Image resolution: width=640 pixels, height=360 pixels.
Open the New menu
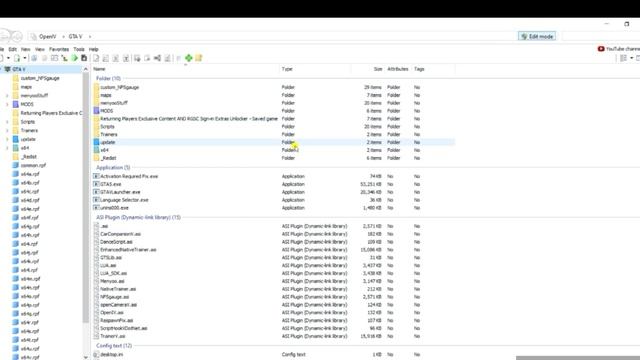25,49
